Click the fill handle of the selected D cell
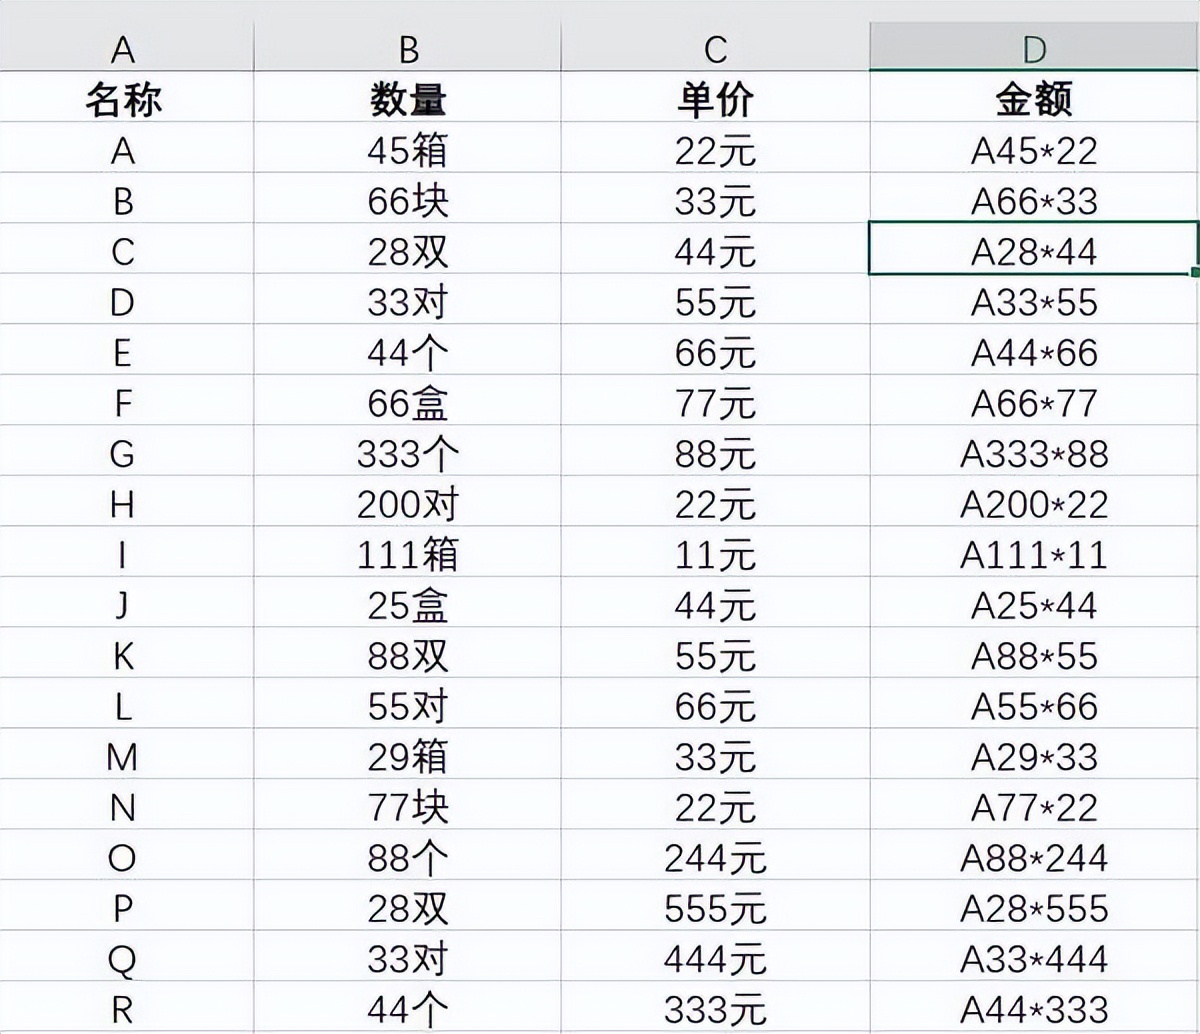This screenshot has height=1034, width=1200. click(x=1196, y=271)
